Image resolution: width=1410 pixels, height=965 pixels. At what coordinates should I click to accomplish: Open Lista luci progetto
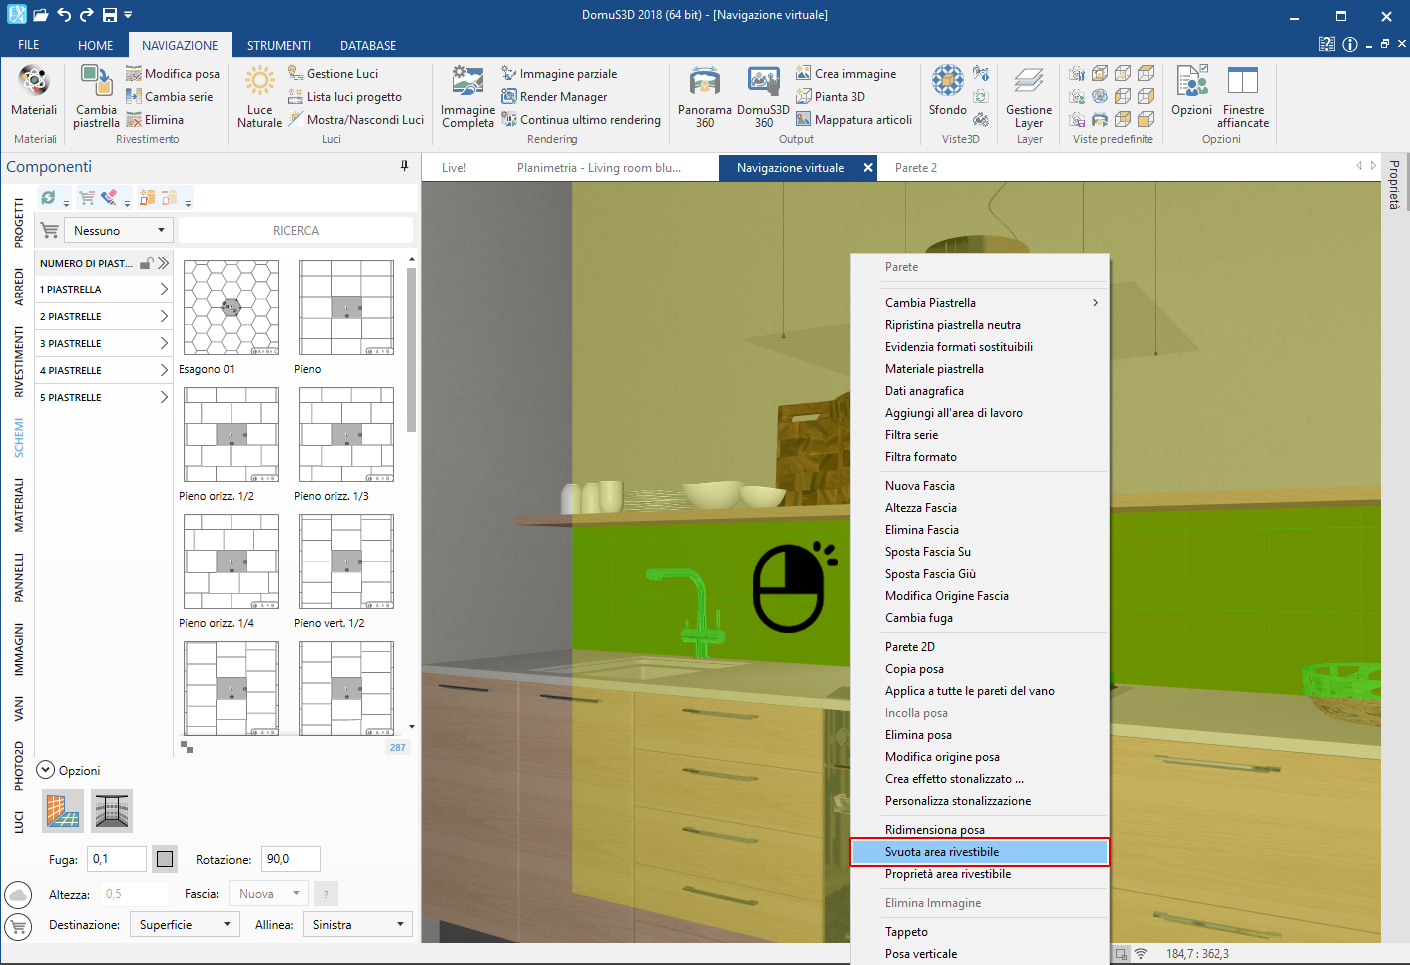click(x=345, y=97)
